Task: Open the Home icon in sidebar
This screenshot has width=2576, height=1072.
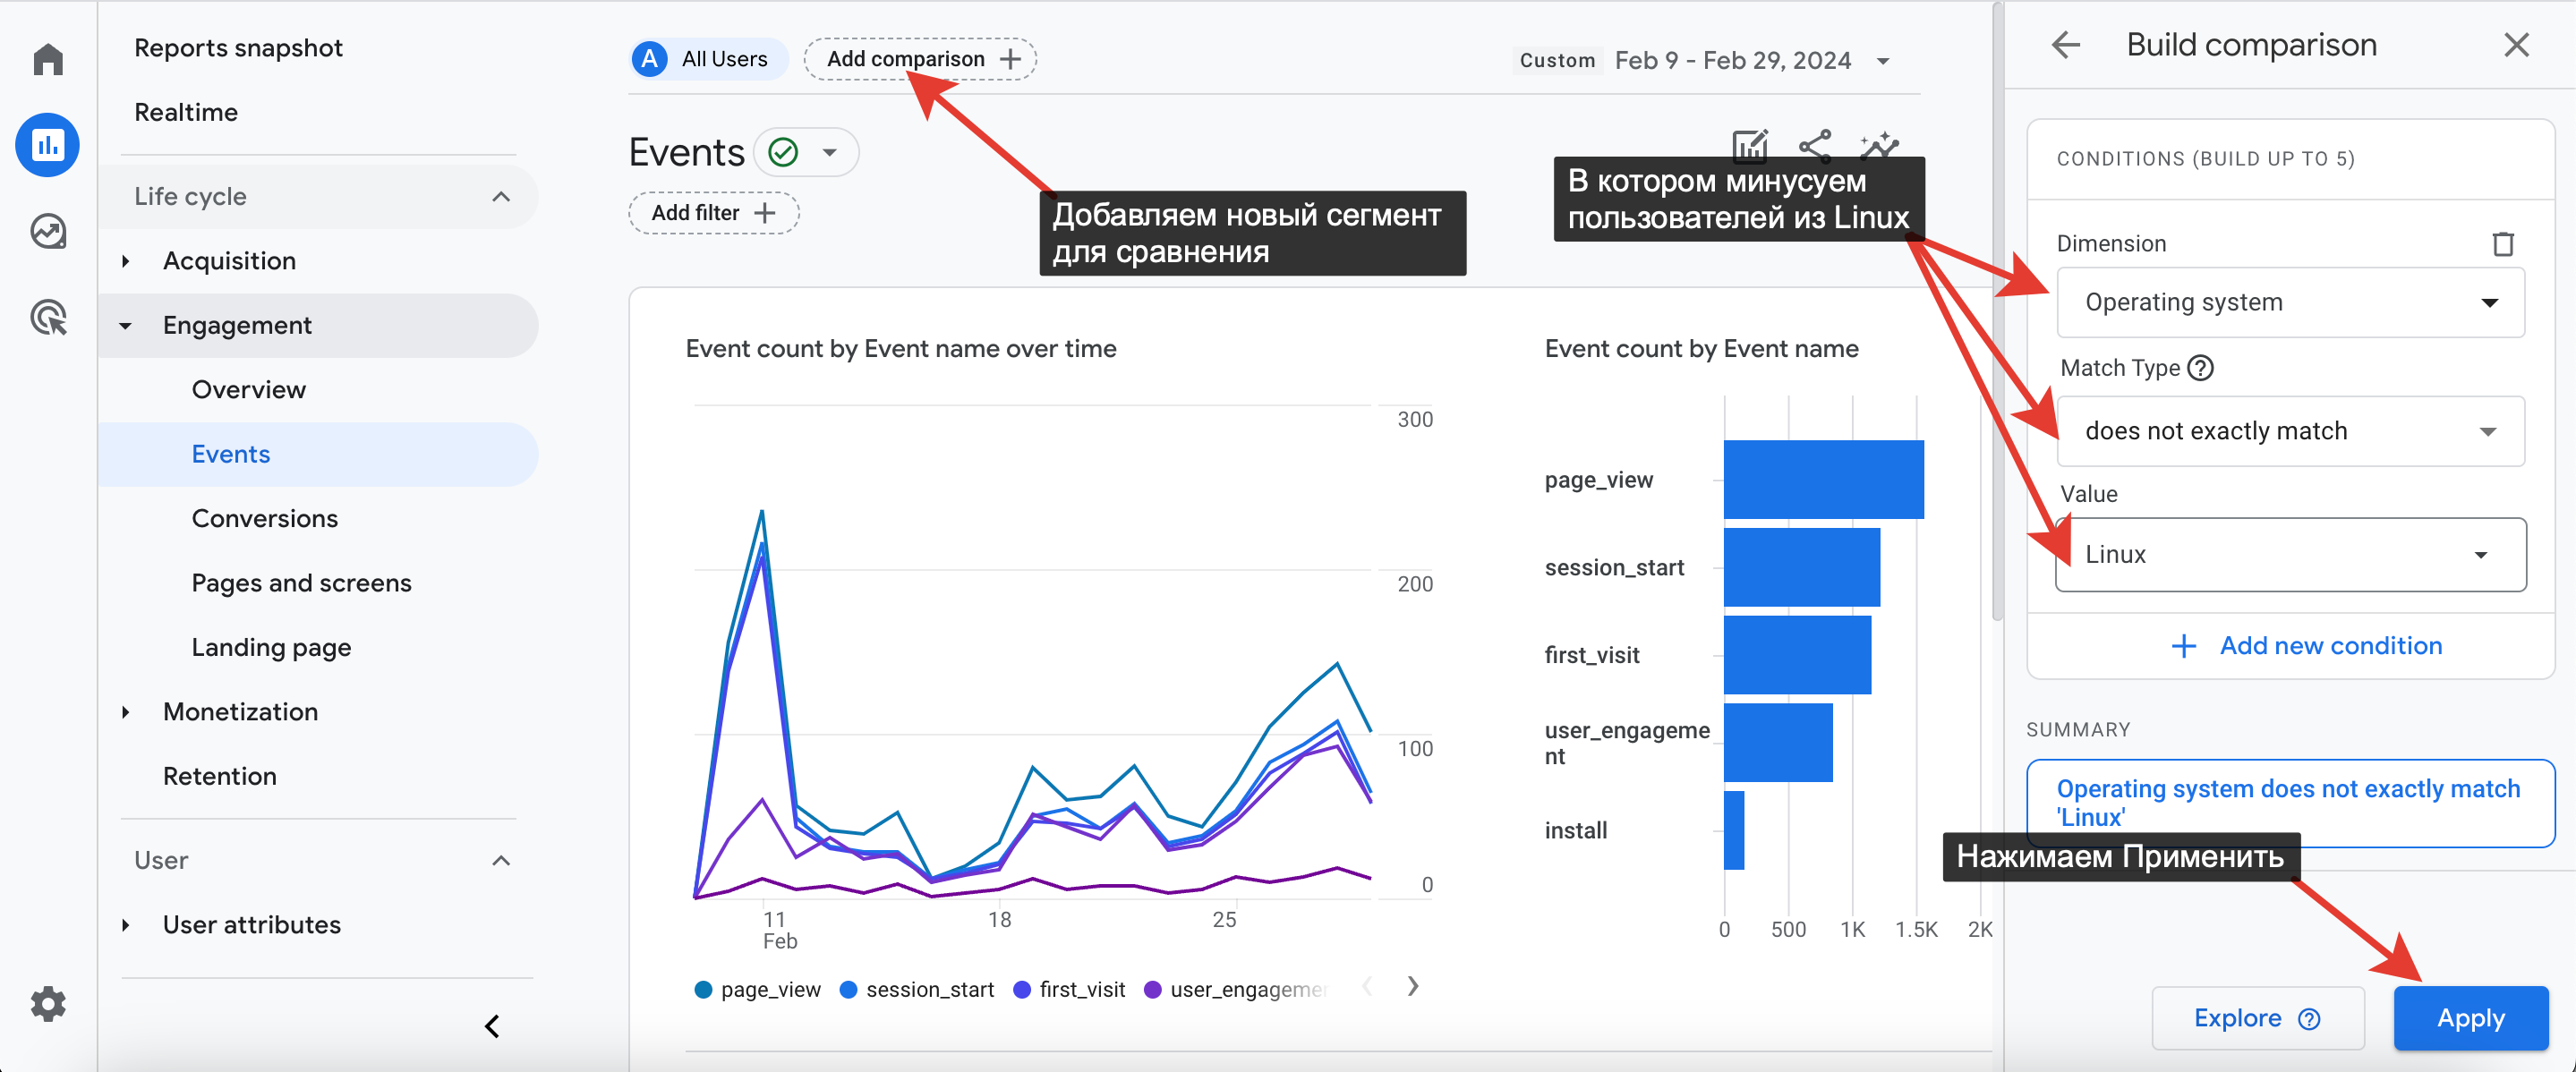Action: 48,59
